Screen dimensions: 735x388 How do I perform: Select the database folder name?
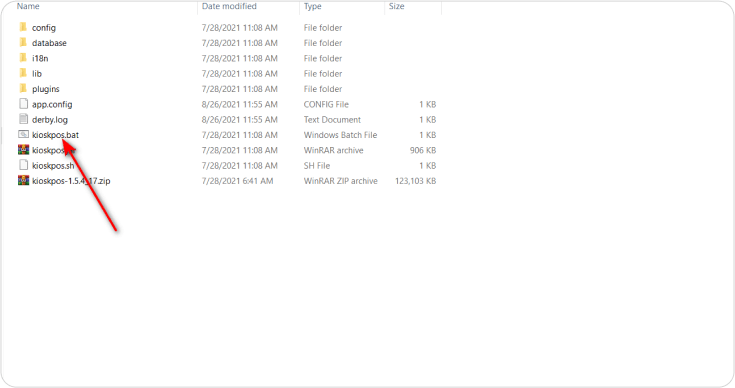(x=49, y=43)
